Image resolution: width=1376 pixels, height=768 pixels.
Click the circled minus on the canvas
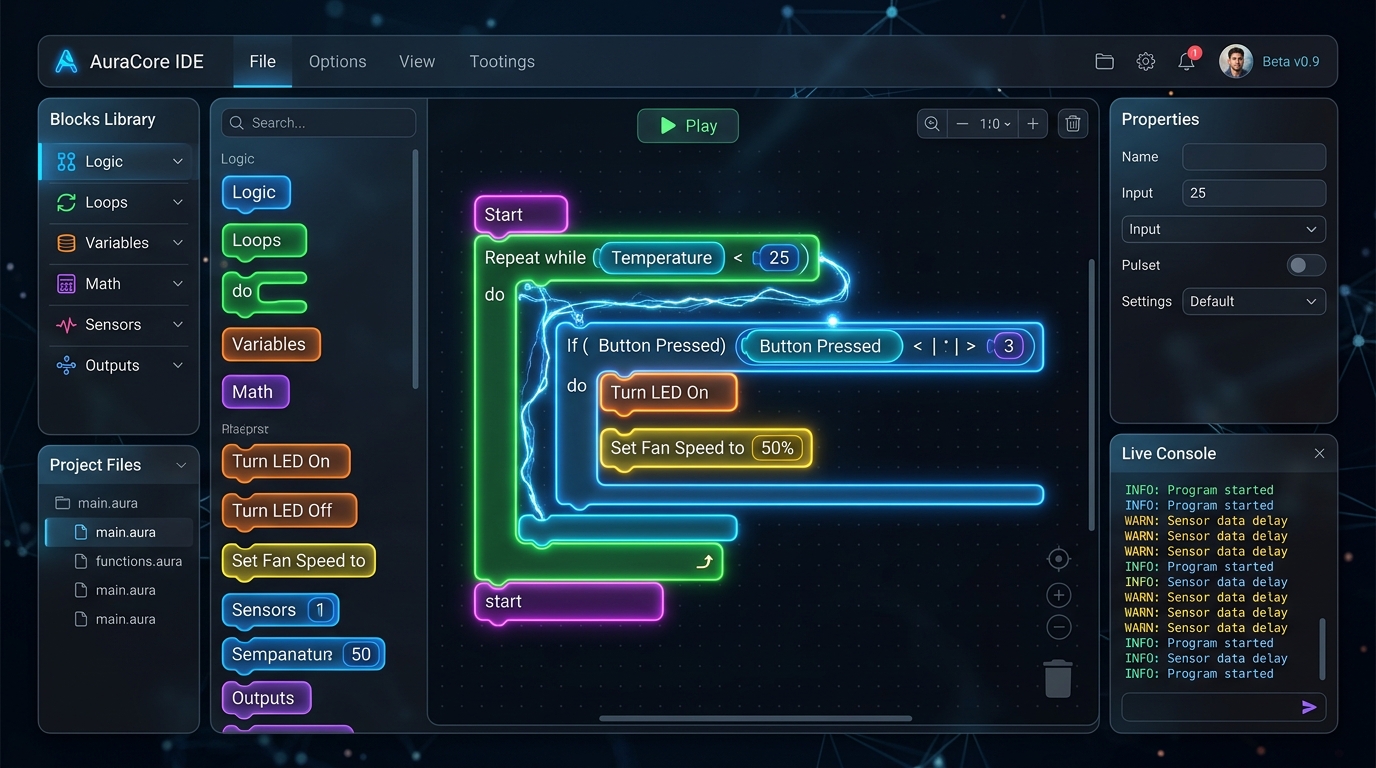pos(1058,627)
